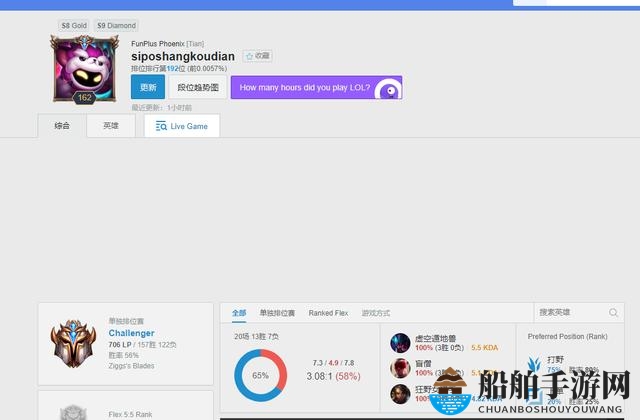Select the Ranked Flex tab

click(x=328, y=313)
